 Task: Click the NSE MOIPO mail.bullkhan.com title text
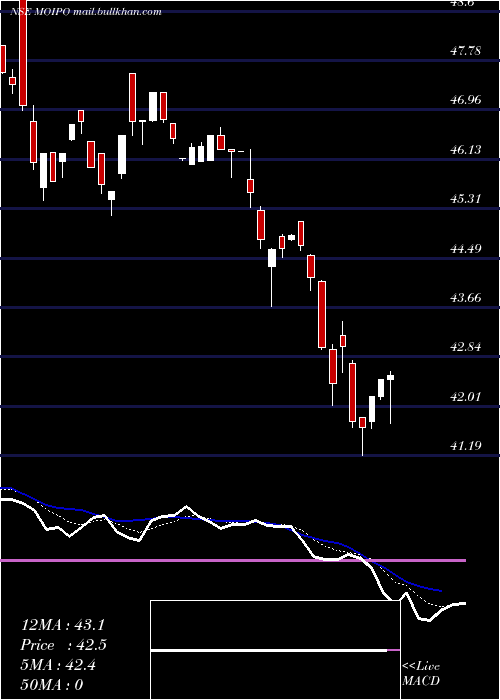(86, 12)
